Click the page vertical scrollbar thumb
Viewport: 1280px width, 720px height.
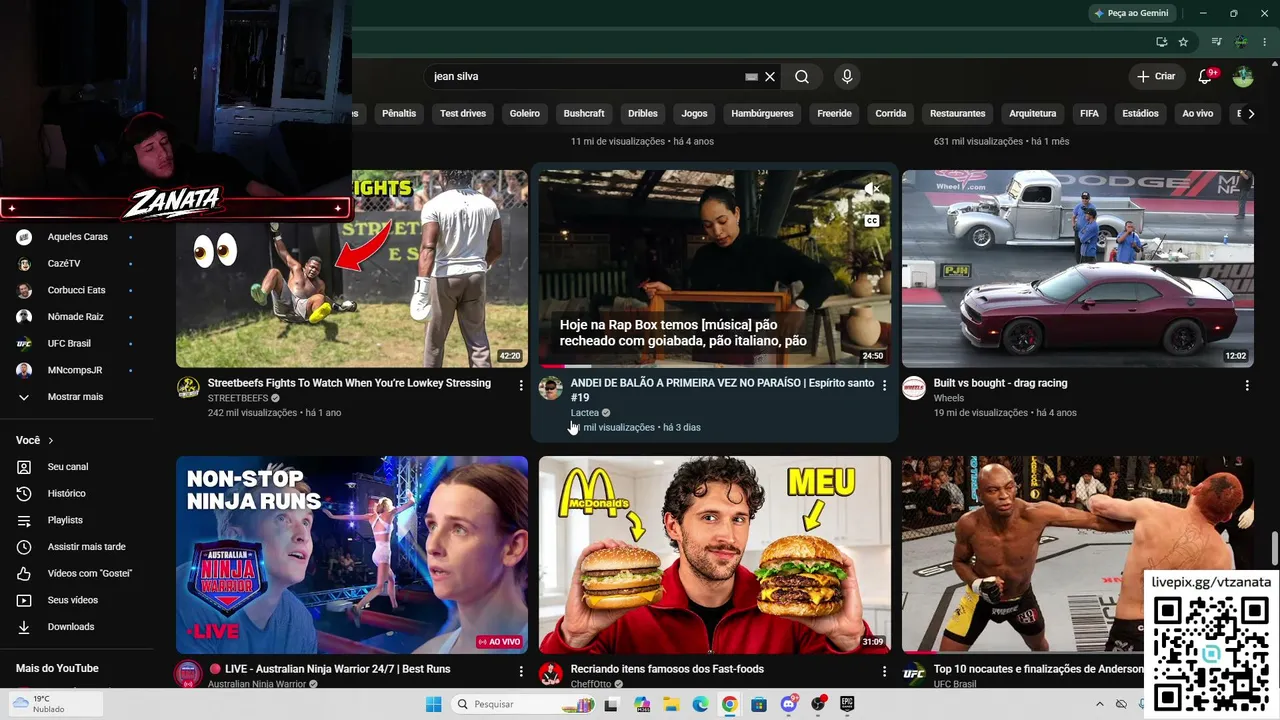point(1274,548)
